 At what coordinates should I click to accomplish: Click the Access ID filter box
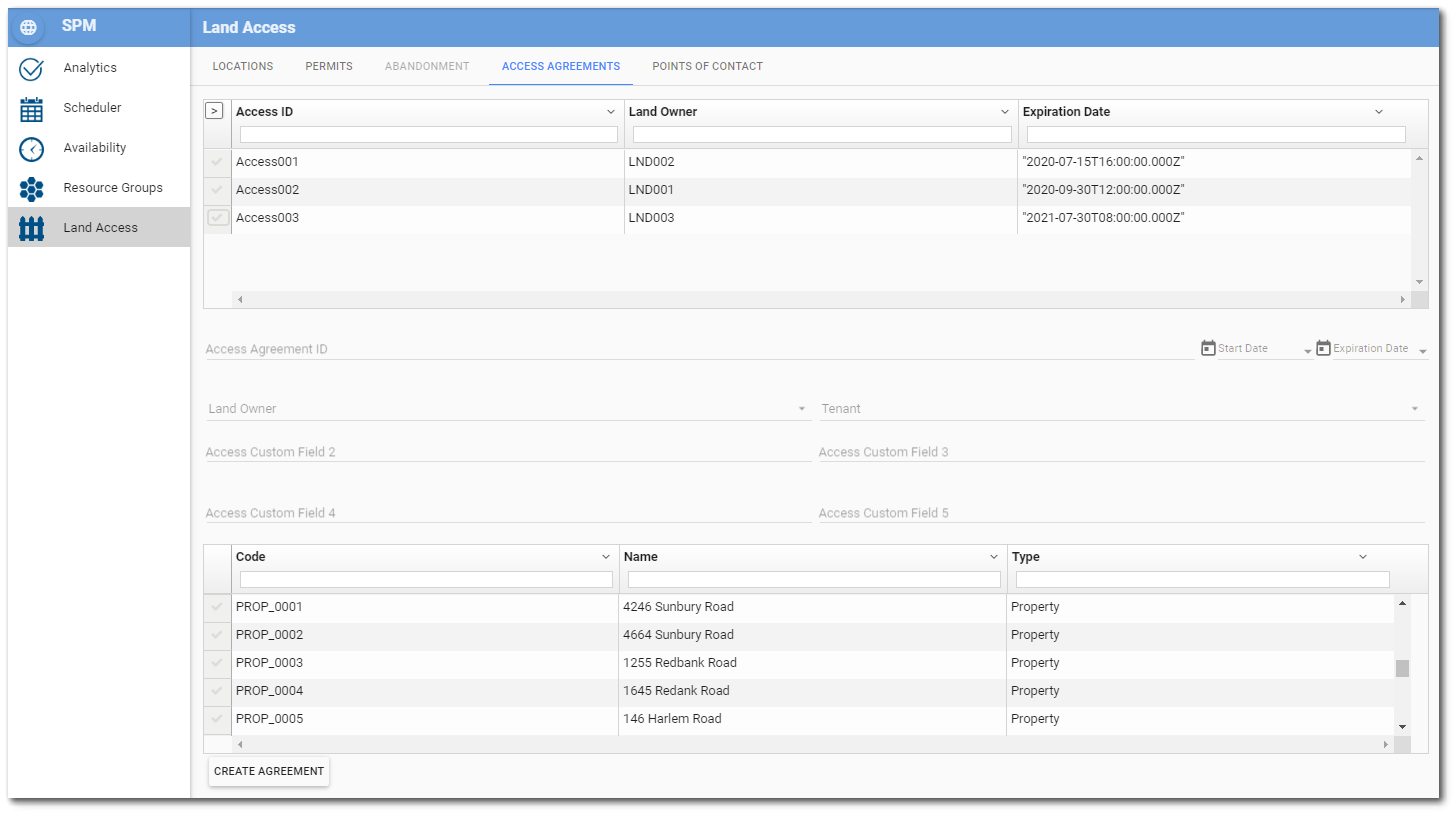429,134
